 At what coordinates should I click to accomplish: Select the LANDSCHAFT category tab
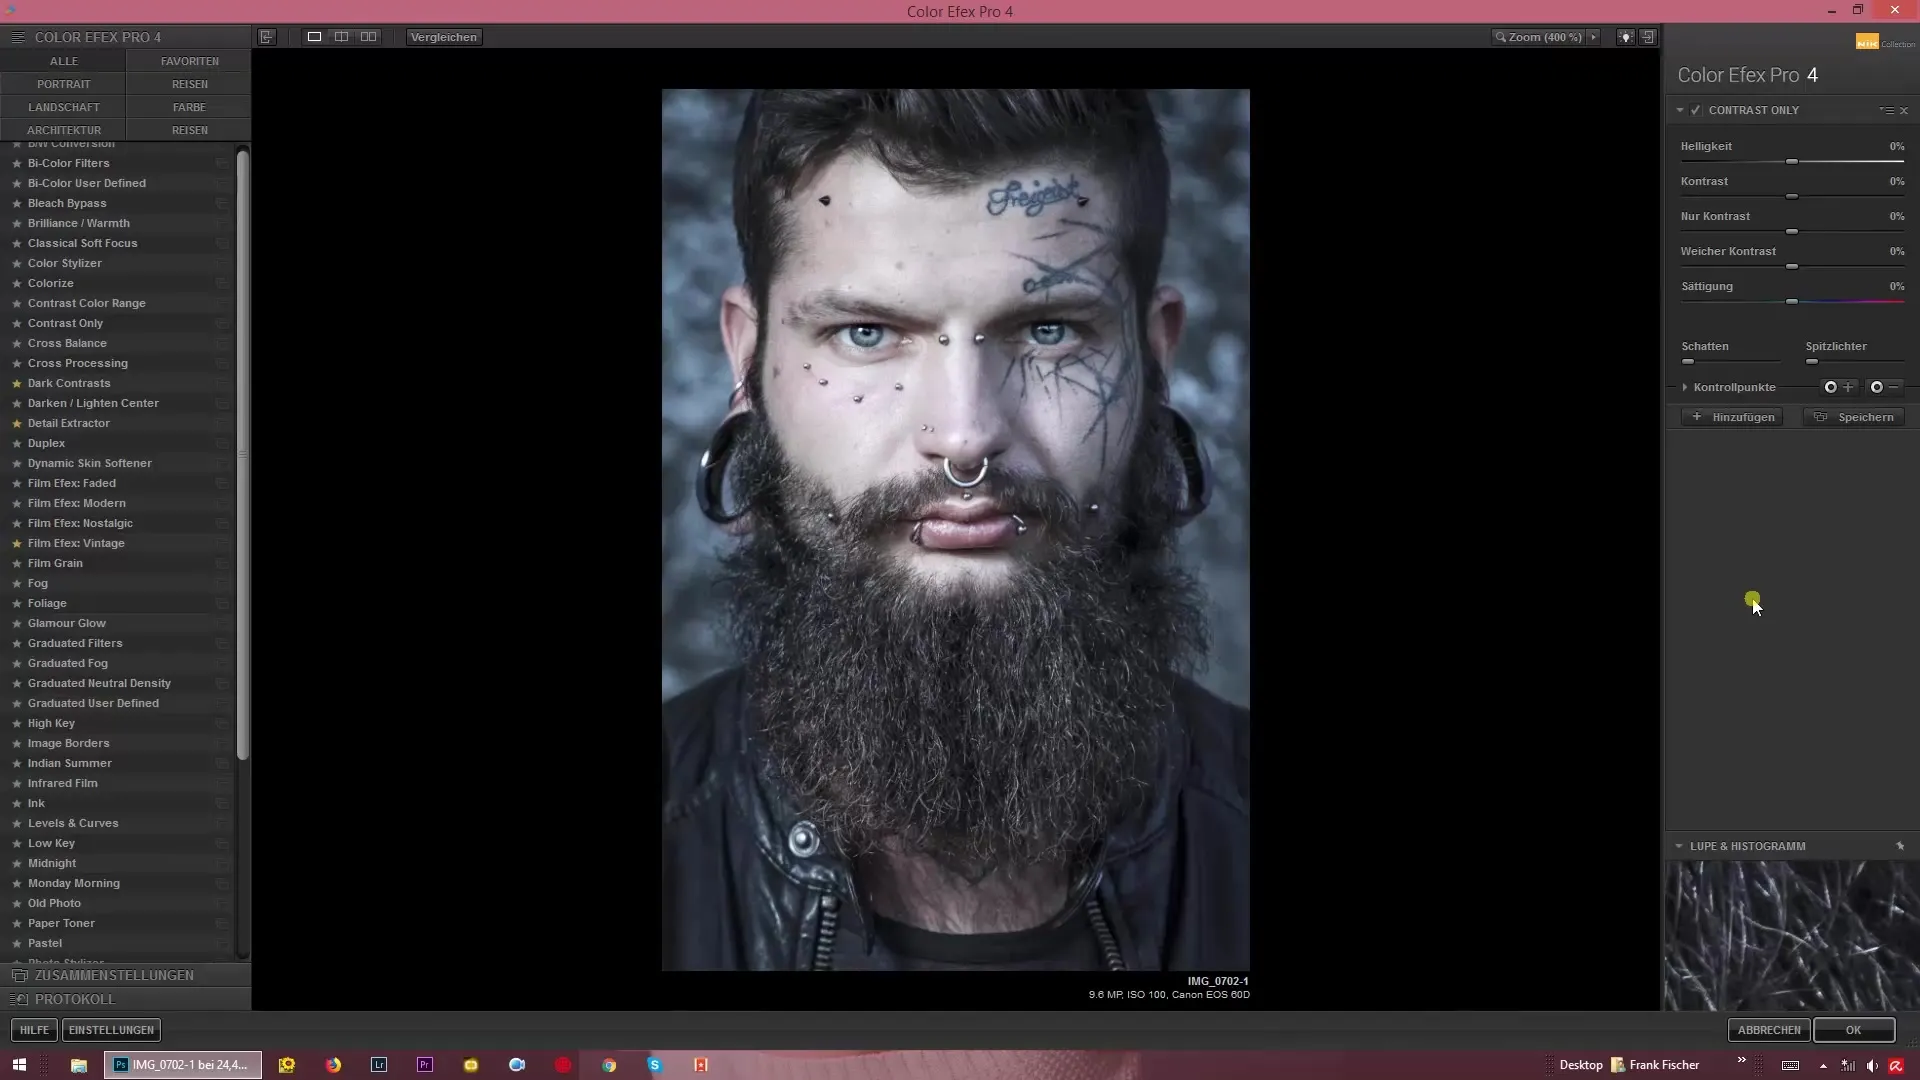(x=63, y=107)
